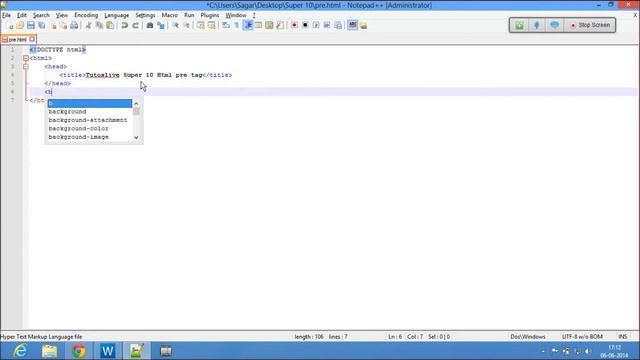Open Find with the binoculars icon
Screen dimensions: 640x360
150,25
